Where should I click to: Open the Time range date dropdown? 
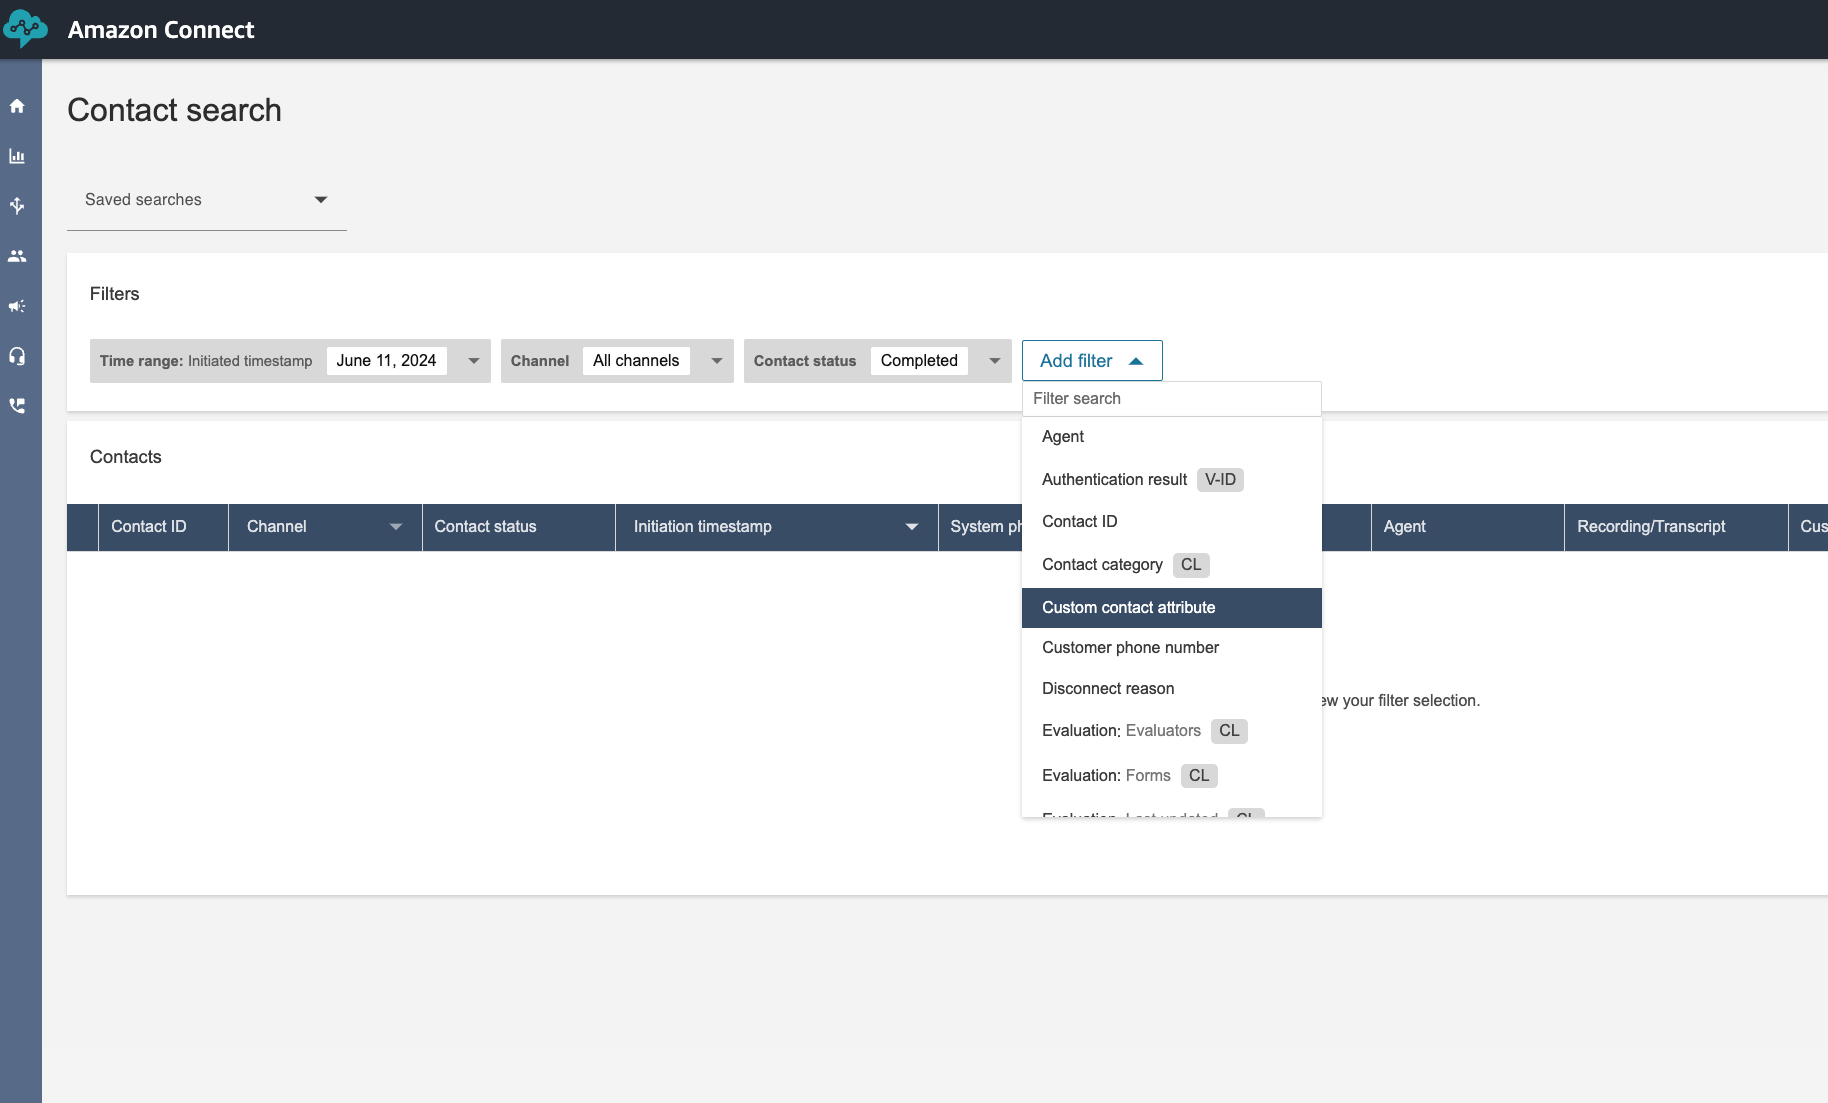click(x=473, y=361)
